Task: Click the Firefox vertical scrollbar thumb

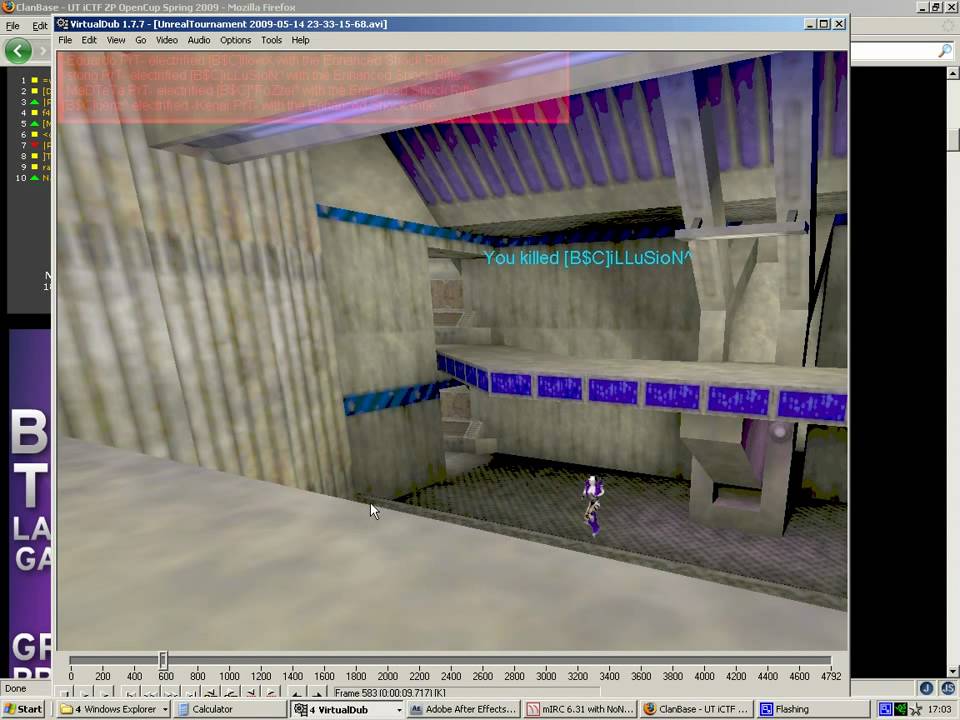Action: tap(953, 139)
